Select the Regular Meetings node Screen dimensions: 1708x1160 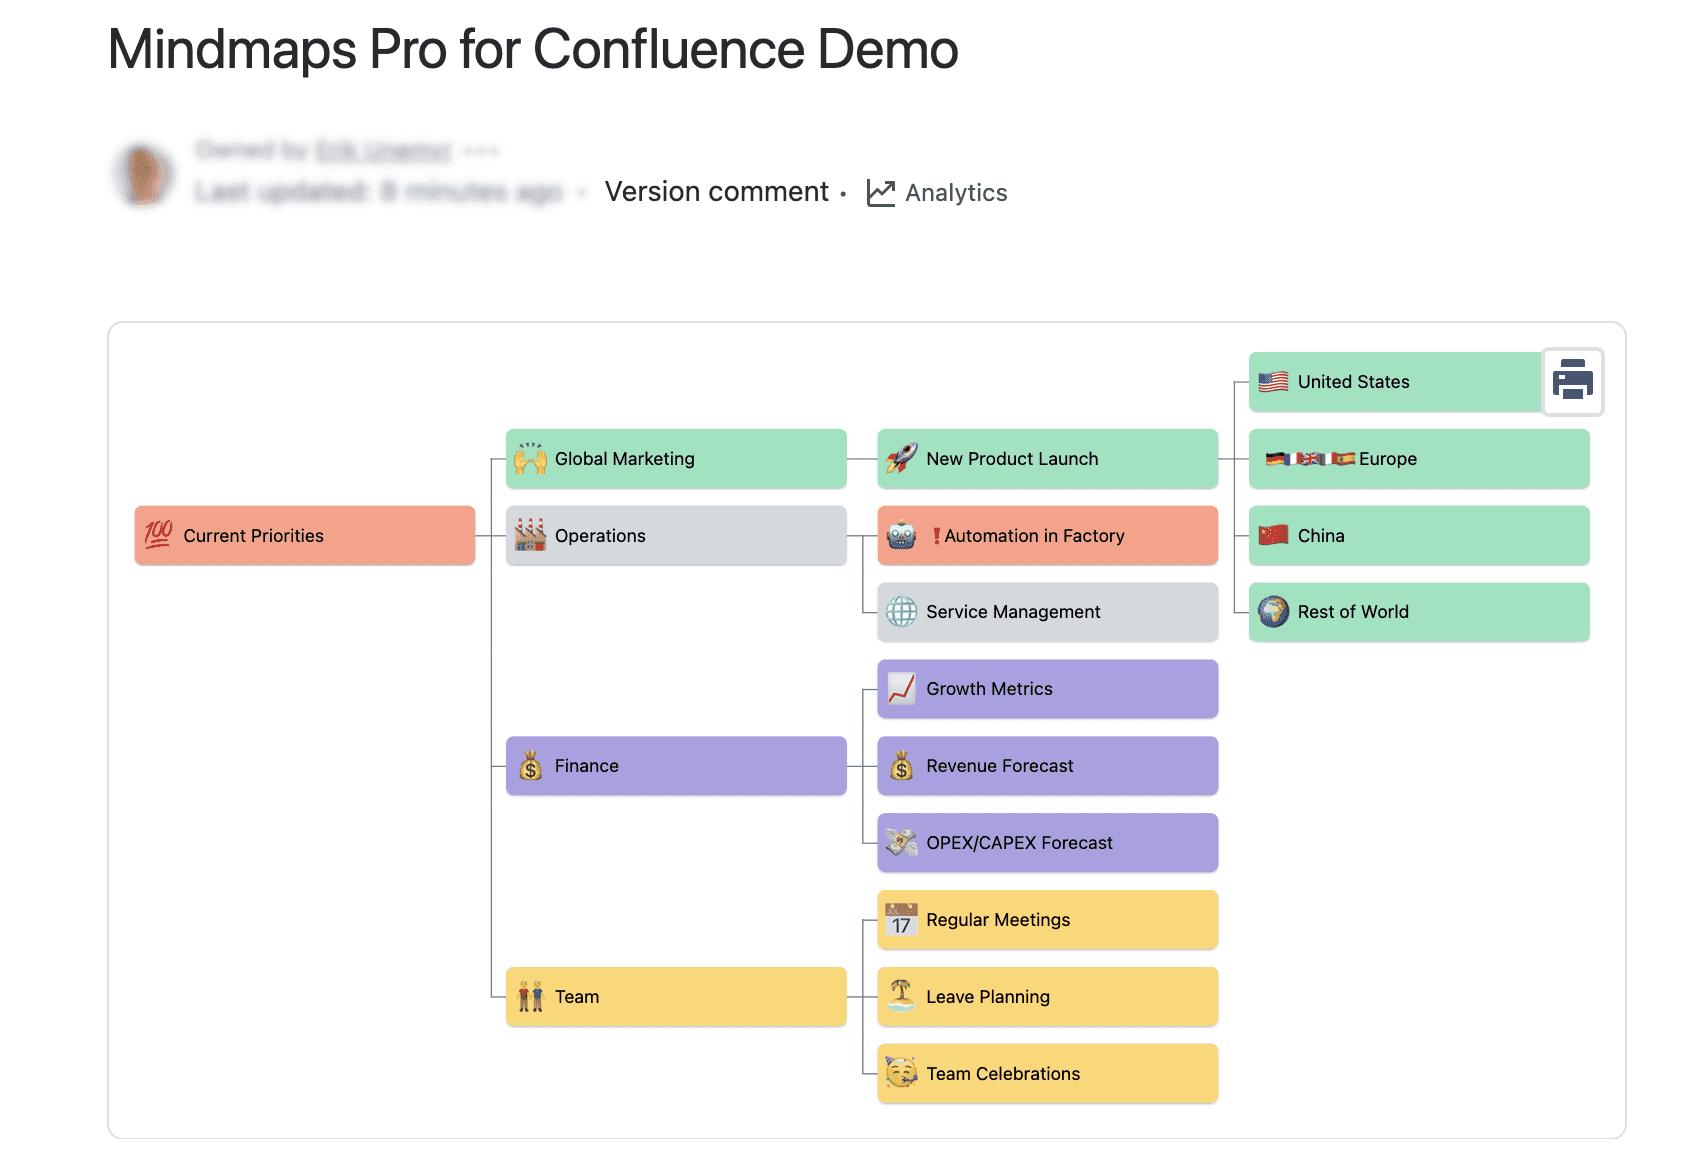[1048, 920]
